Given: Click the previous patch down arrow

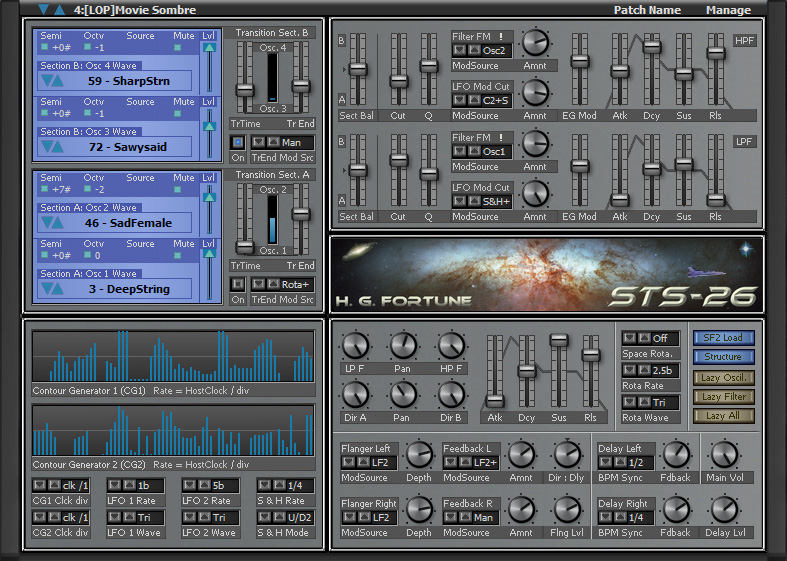Looking at the screenshot, I should click(x=44, y=9).
